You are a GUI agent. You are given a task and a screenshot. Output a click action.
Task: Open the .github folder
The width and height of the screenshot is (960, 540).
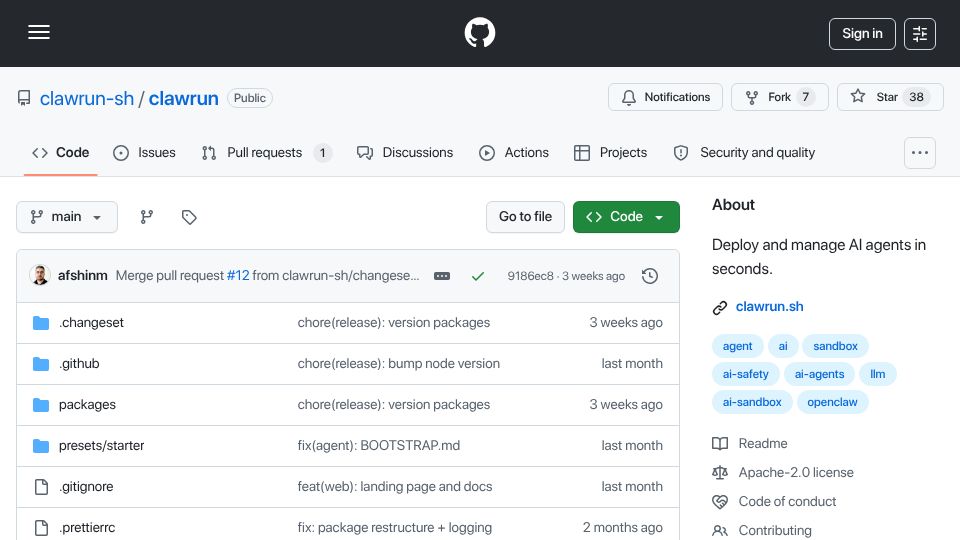click(79, 364)
